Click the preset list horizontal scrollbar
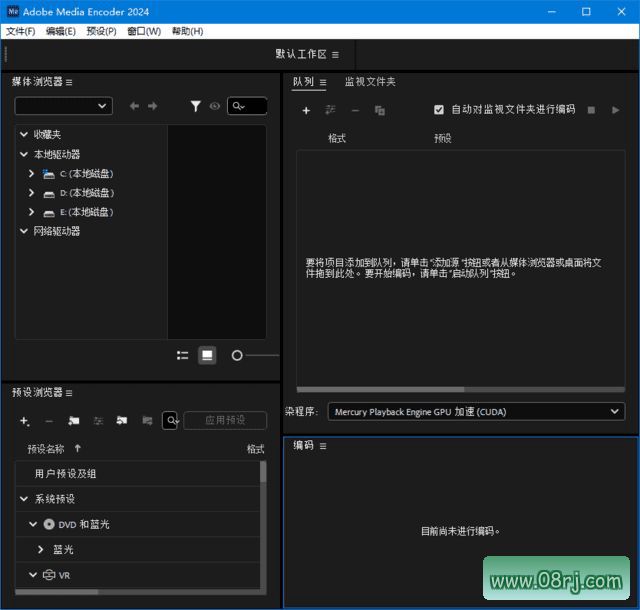Screen dimensions: 640x610 57,592
